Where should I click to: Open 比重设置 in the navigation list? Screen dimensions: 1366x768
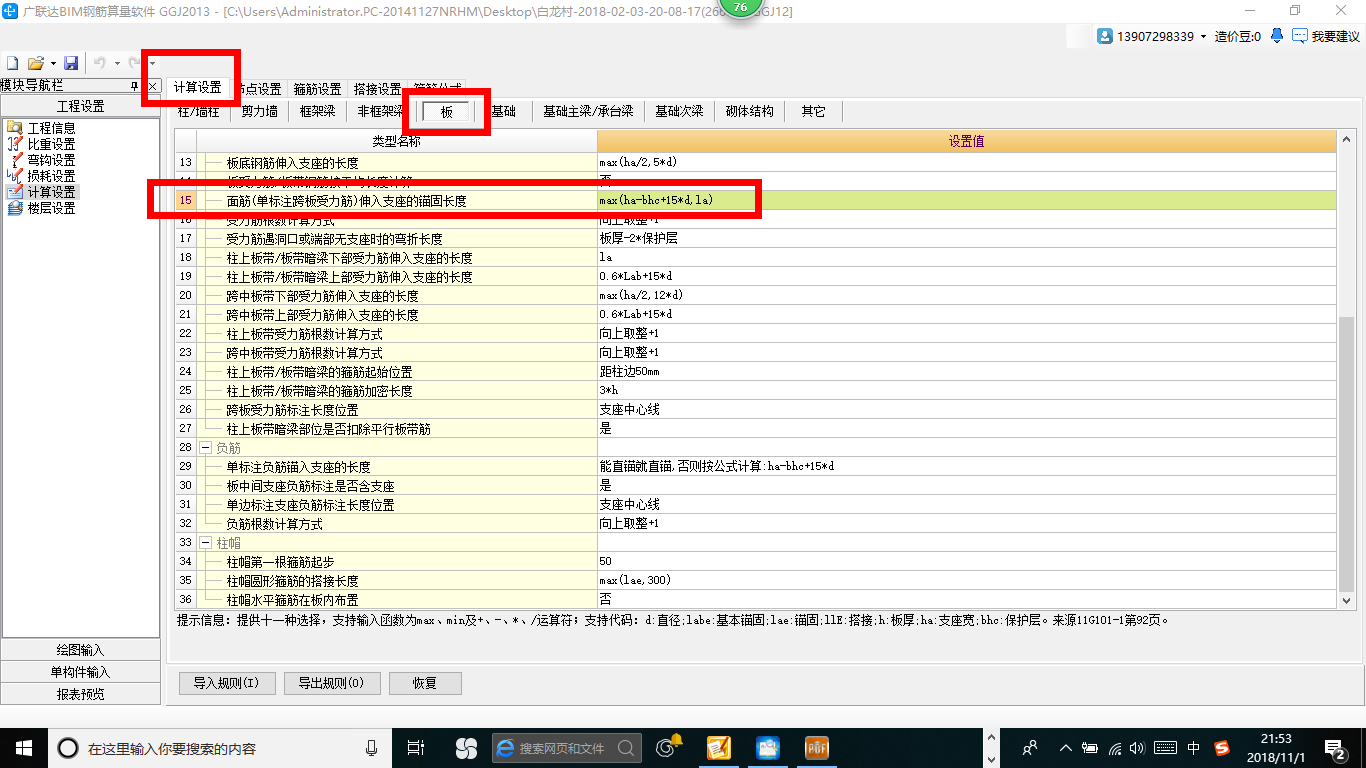40,144
